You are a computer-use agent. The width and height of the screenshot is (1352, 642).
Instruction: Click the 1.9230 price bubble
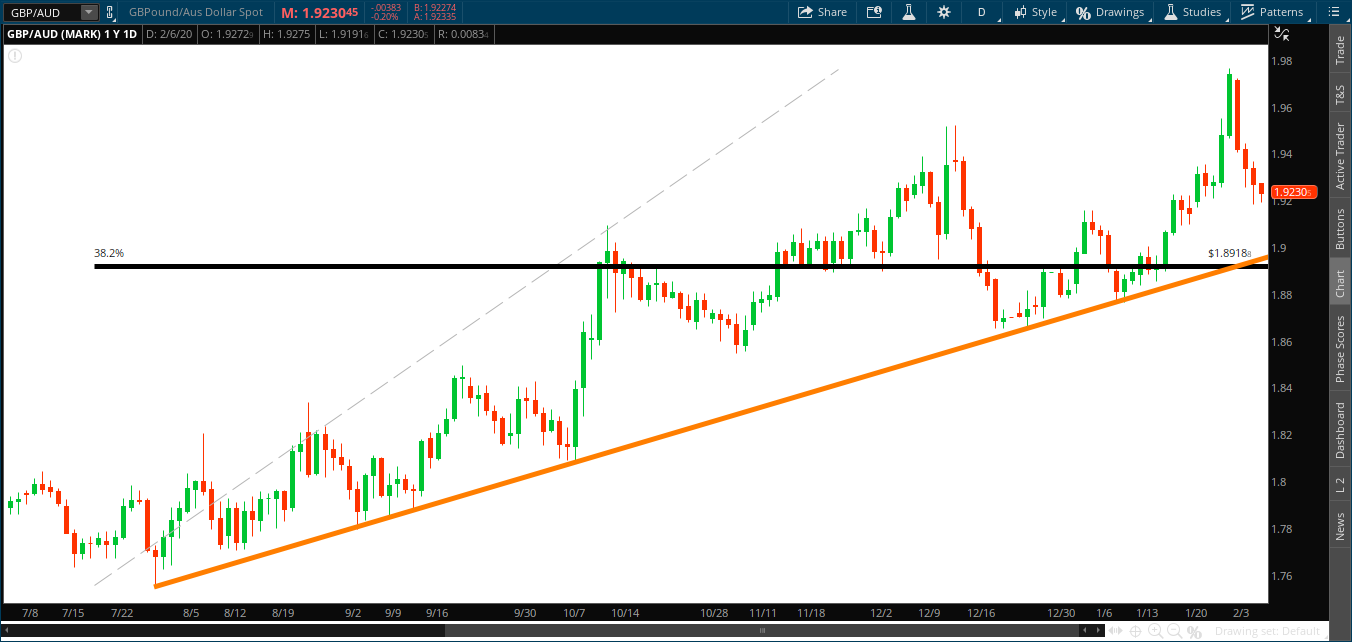click(1295, 190)
